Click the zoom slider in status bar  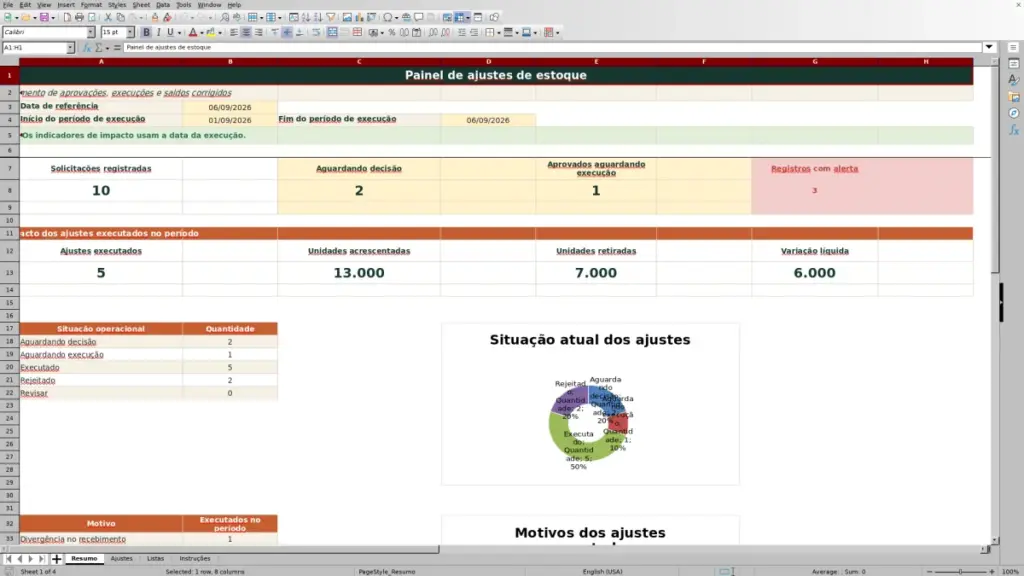pyautogui.click(x=960, y=572)
